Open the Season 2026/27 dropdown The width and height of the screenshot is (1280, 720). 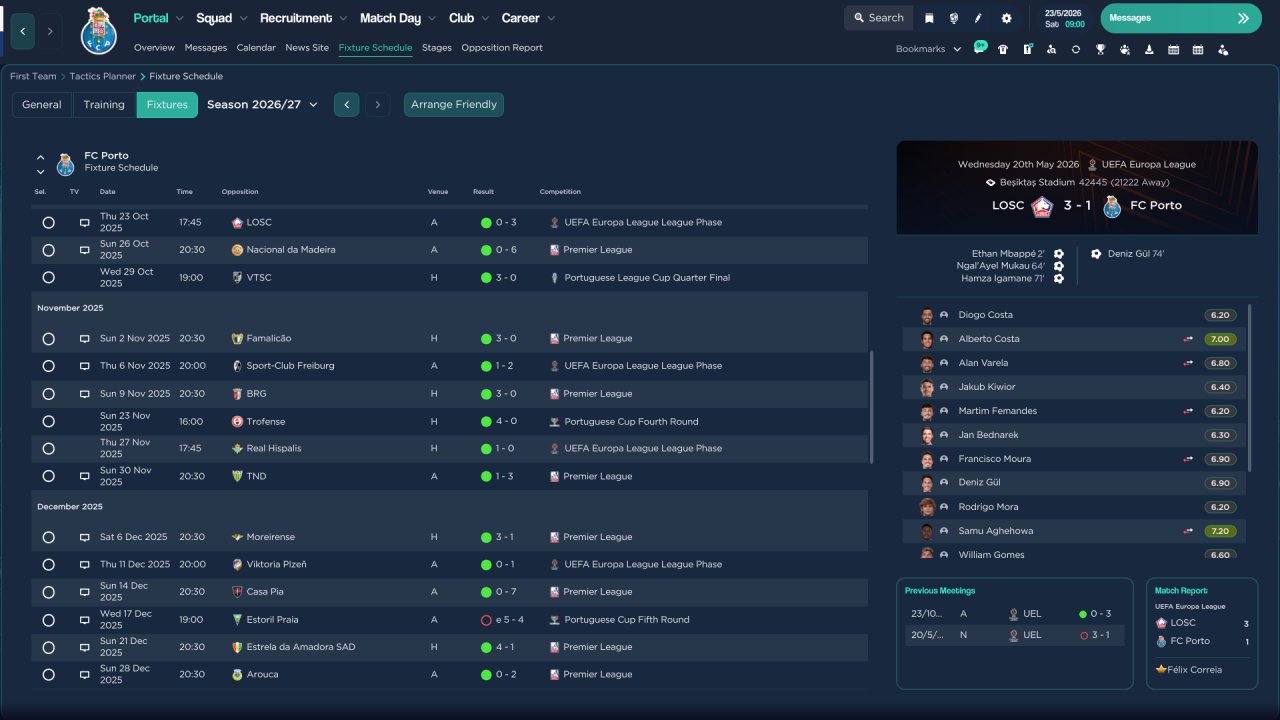coord(262,104)
